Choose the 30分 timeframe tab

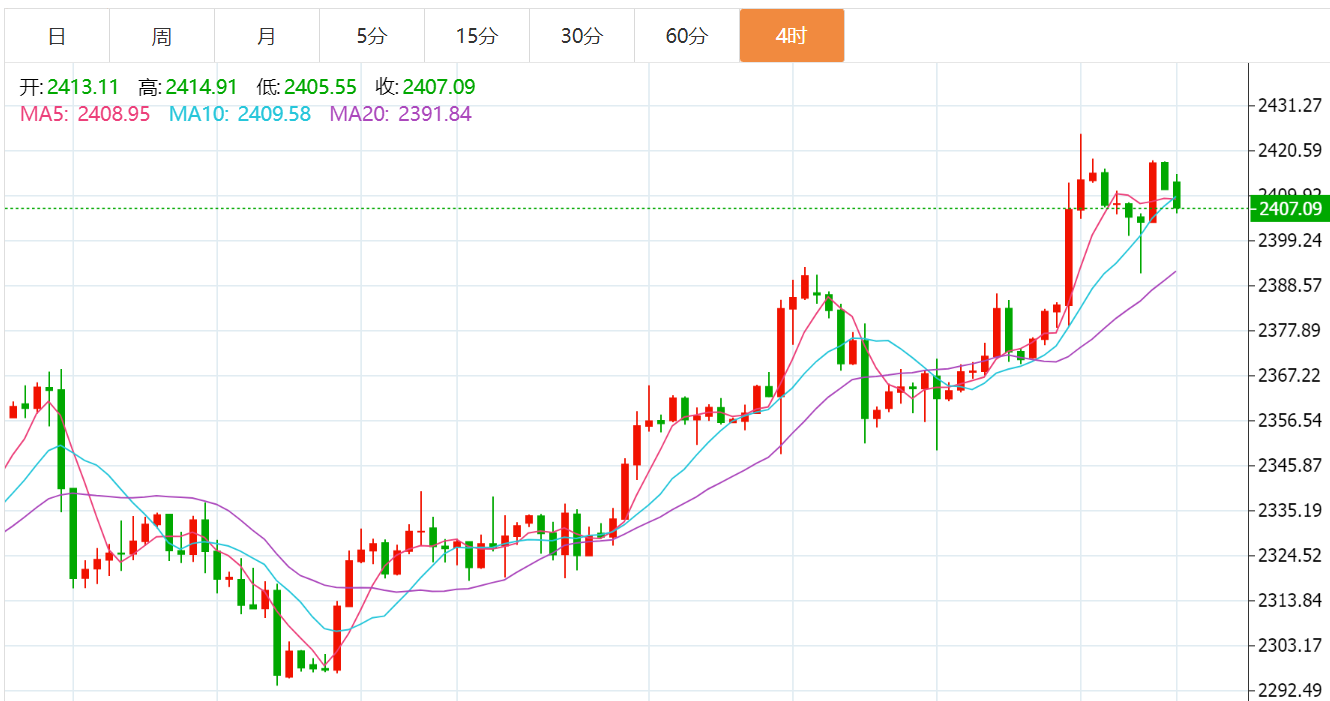click(x=582, y=36)
